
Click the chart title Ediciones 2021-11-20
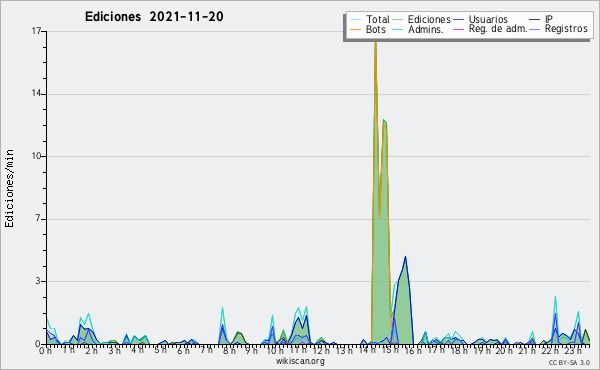coord(154,16)
